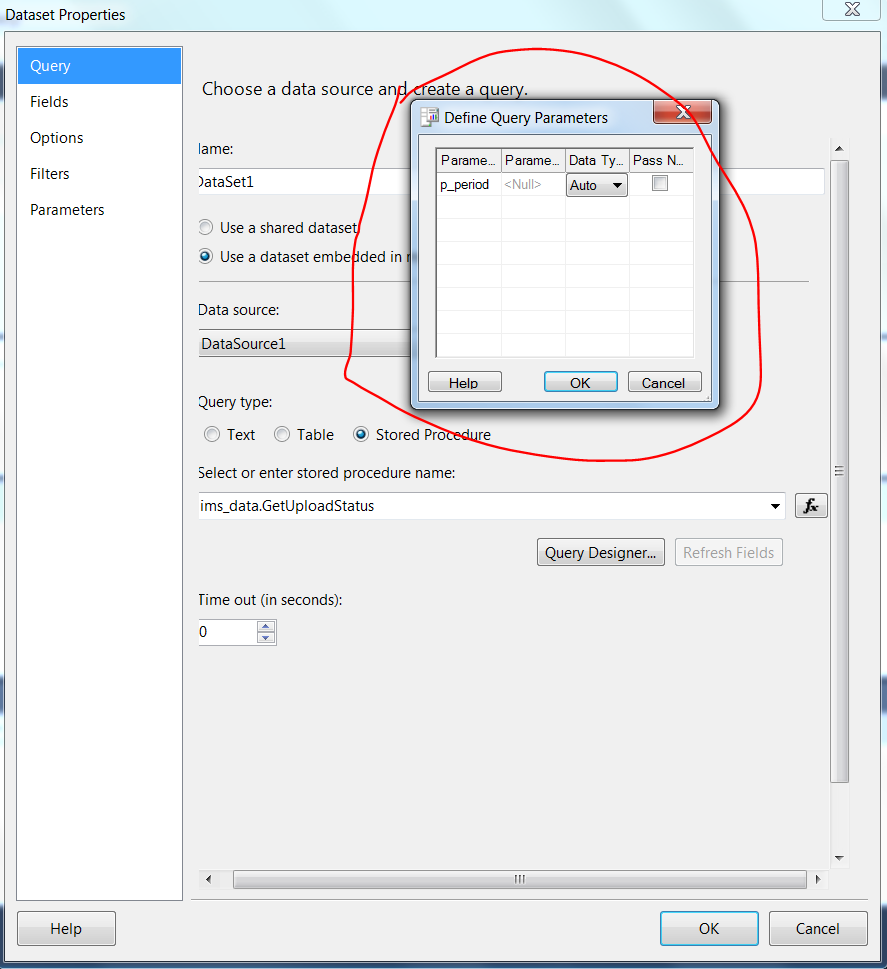Click the Refresh Fields button
This screenshot has height=969, width=887.
[729, 552]
